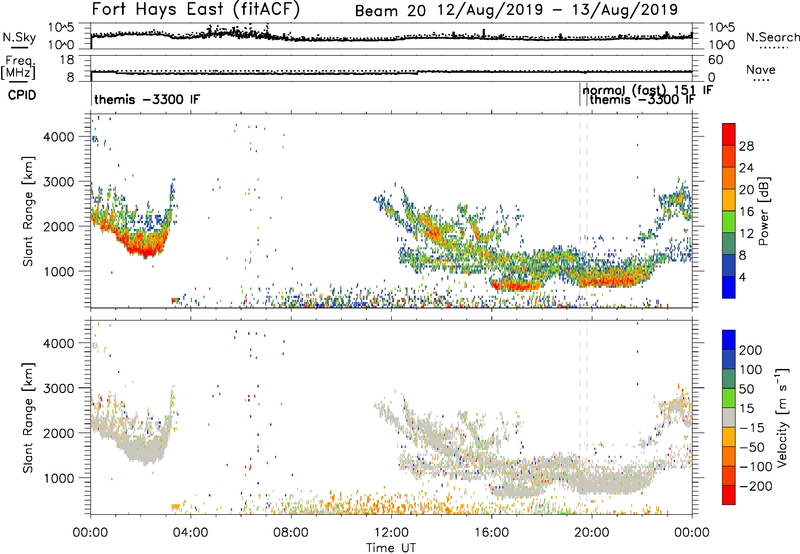Screen dimensions: 800x554
Task: Click the '28' tick on Power scale
Action: point(746,146)
